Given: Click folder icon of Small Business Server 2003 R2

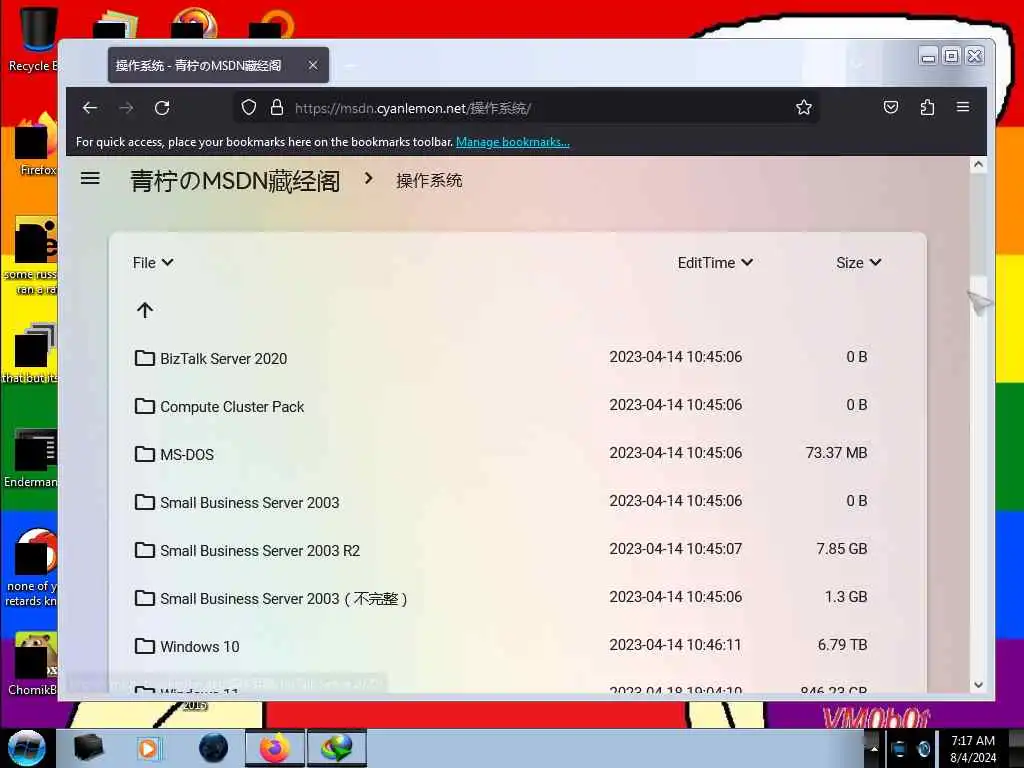Looking at the screenshot, I should pyautogui.click(x=144, y=550).
